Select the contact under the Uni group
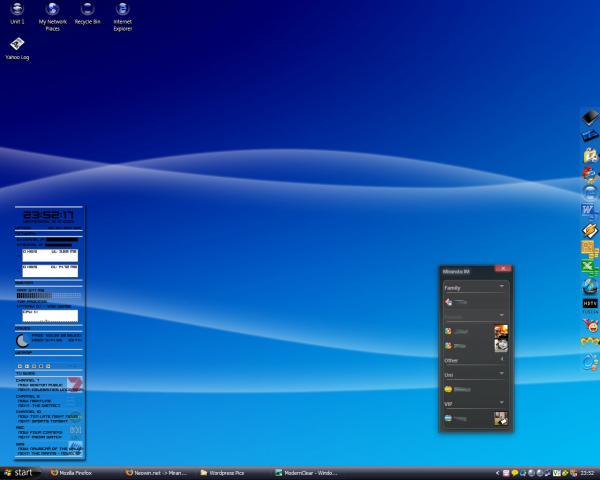 [476, 389]
